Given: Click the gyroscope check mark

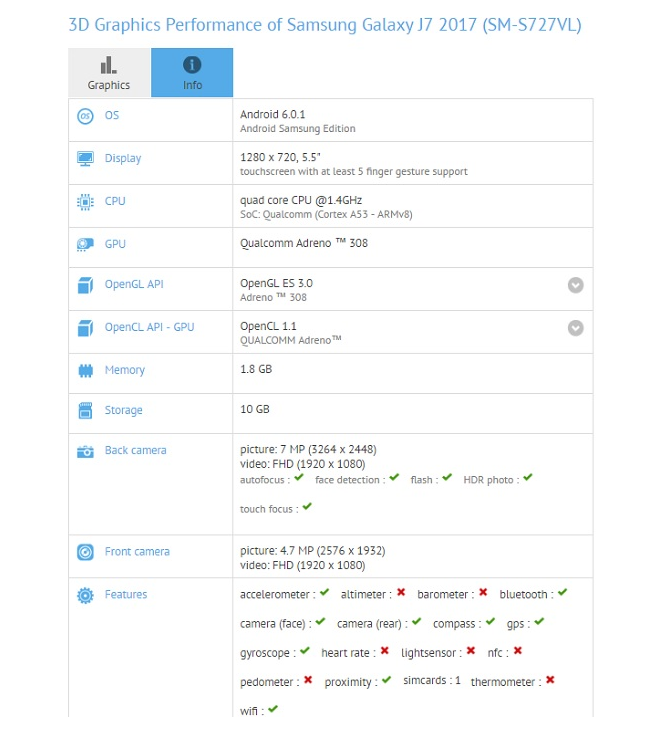Looking at the screenshot, I should pyautogui.click(x=305, y=650).
